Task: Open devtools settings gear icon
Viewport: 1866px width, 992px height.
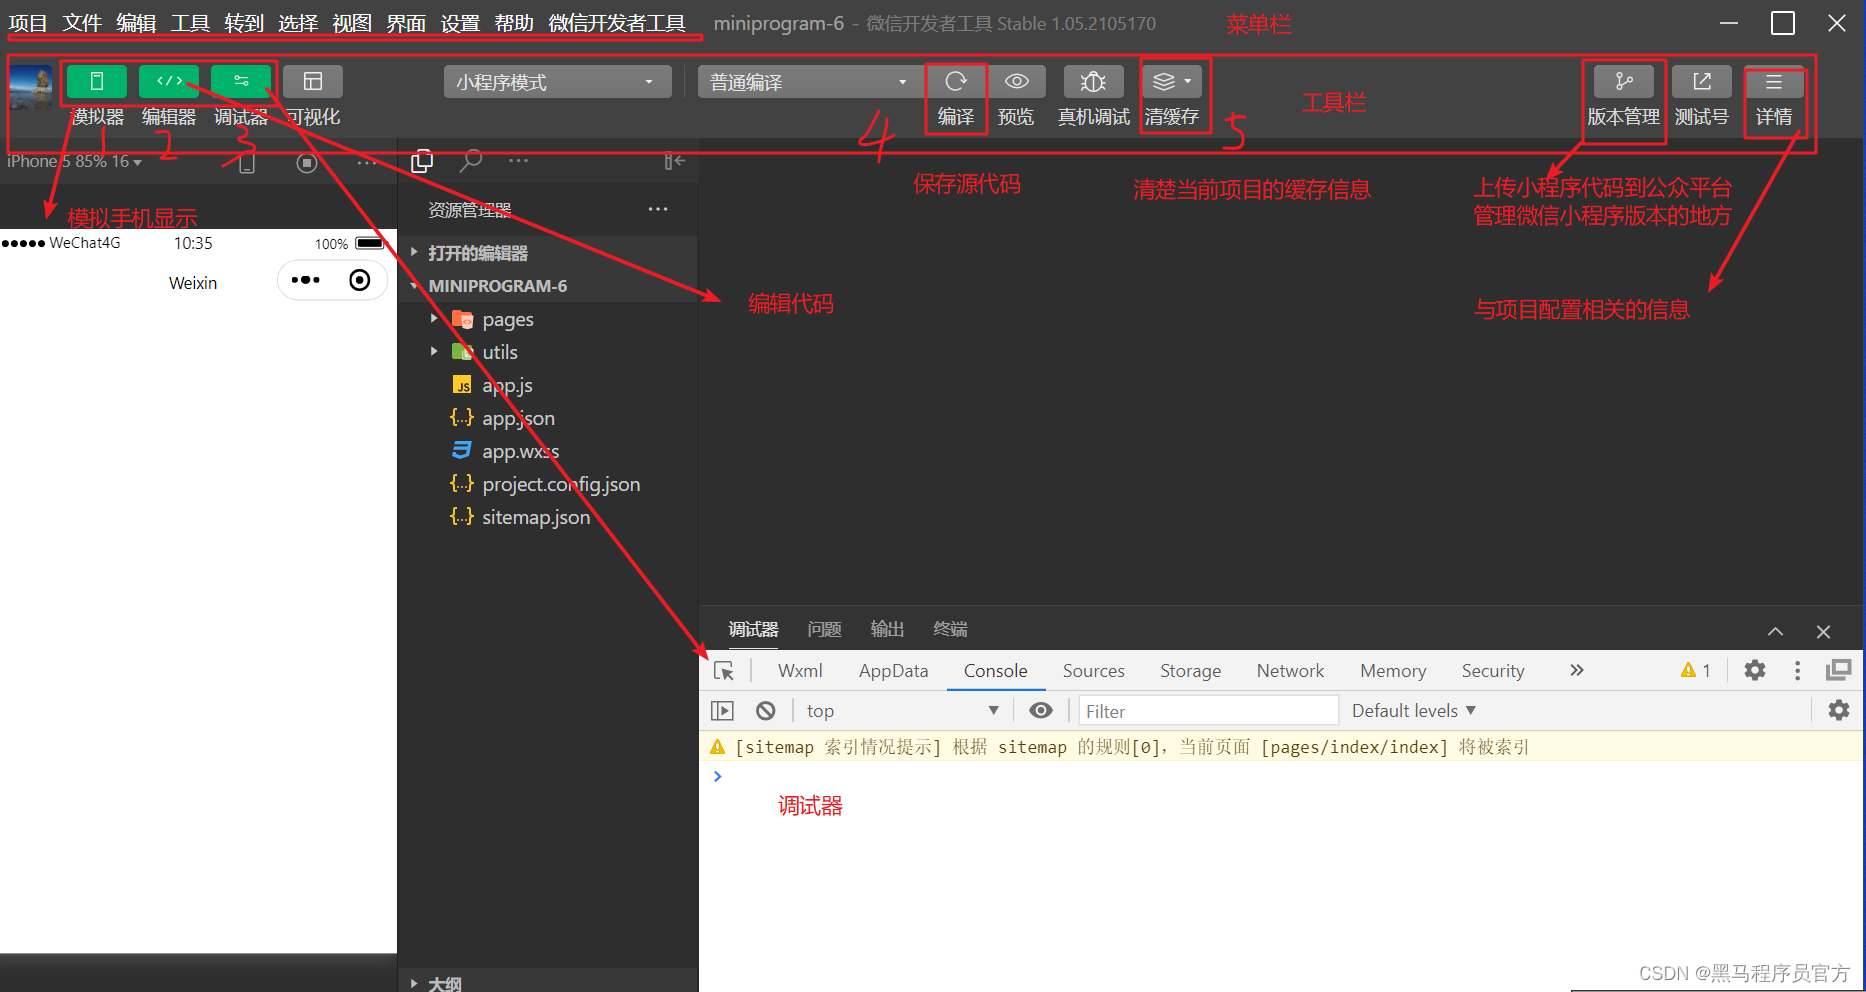Action: point(1755,670)
